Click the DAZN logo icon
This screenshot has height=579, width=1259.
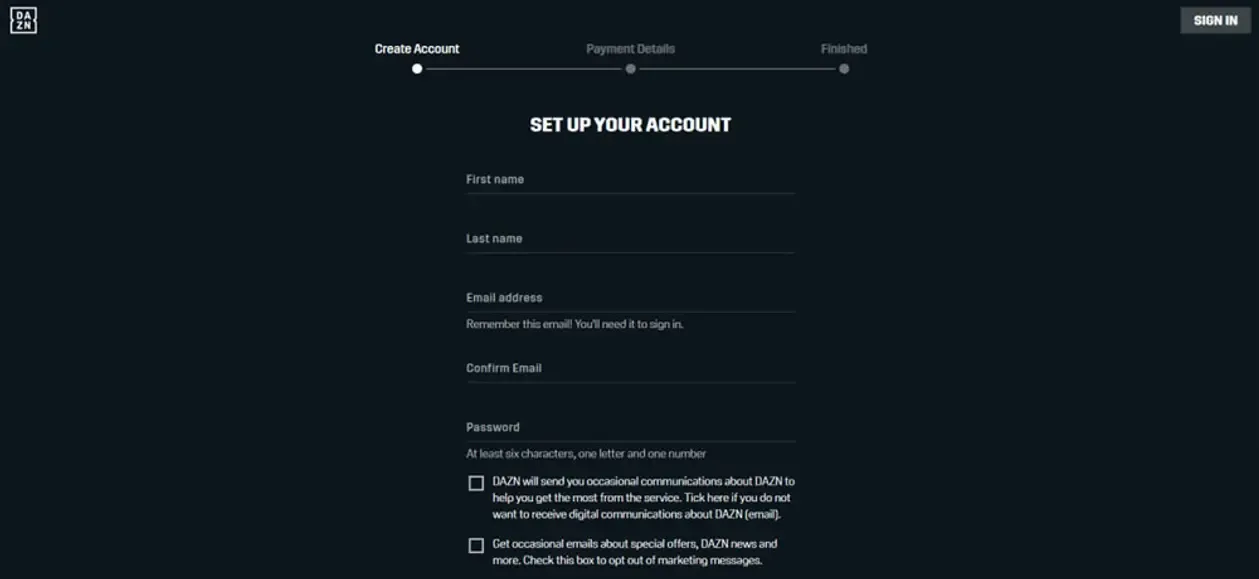coord(23,21)
